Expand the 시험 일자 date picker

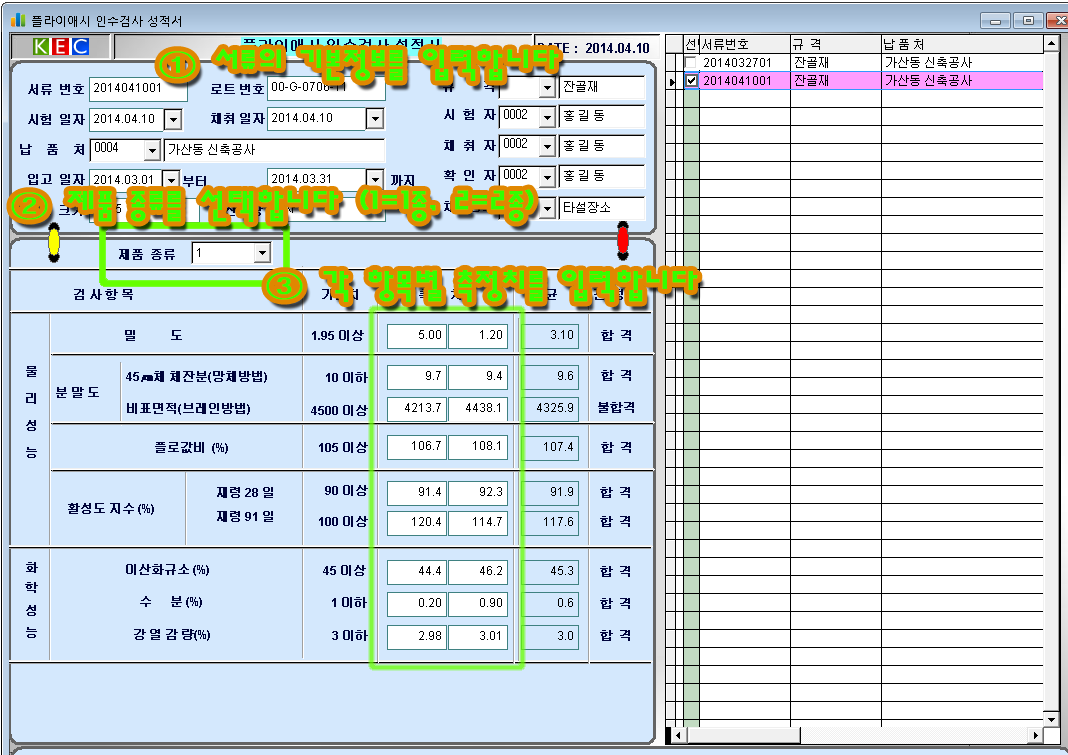coord(172,119)
